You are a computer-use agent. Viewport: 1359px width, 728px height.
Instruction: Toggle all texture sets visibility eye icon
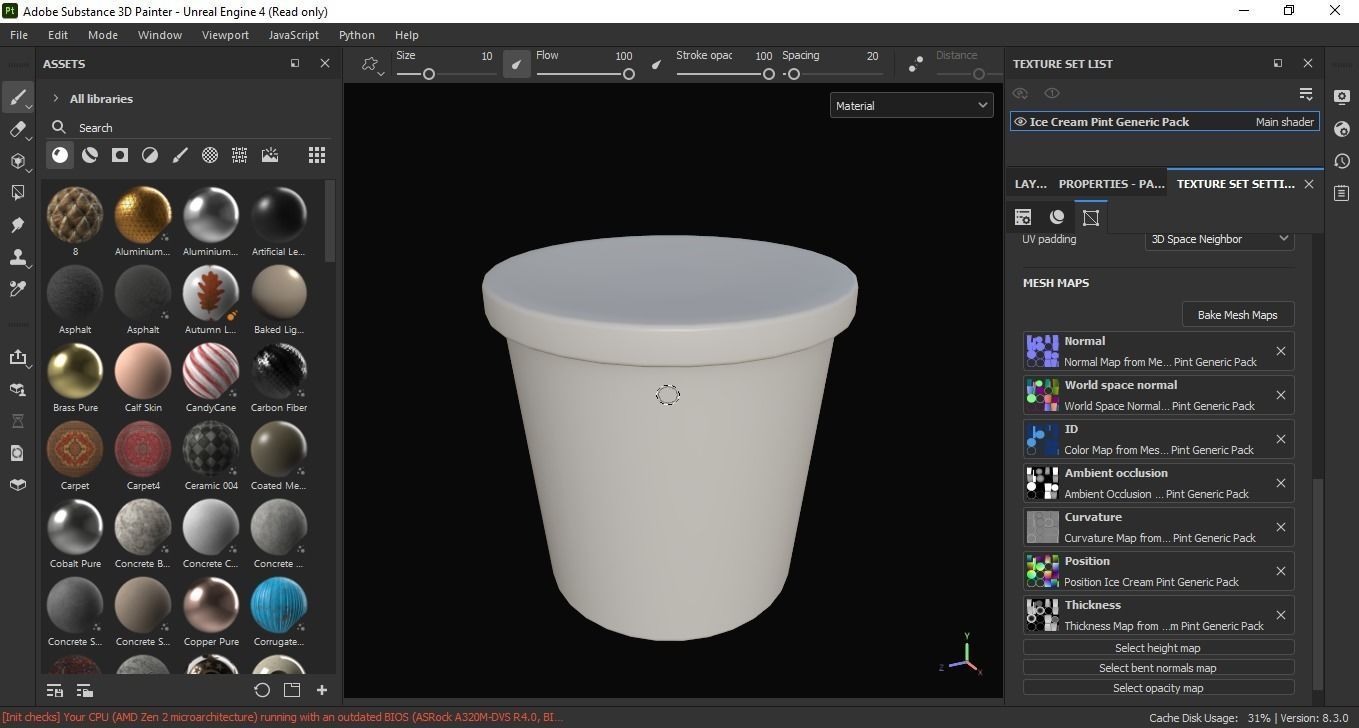tap(1020, 93)
